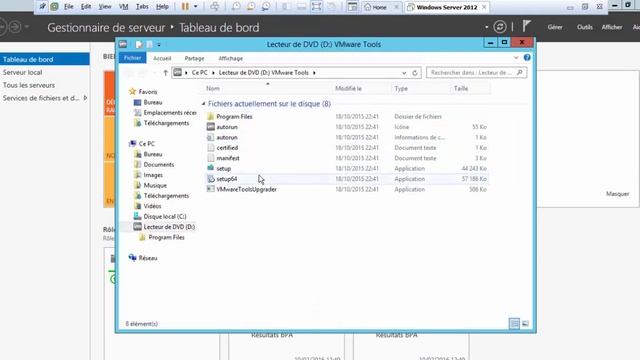Viewport: 640px width, 360px height.
Task: Select the autorun icon file (55 Ko)
Action: (x=227, y=127)
